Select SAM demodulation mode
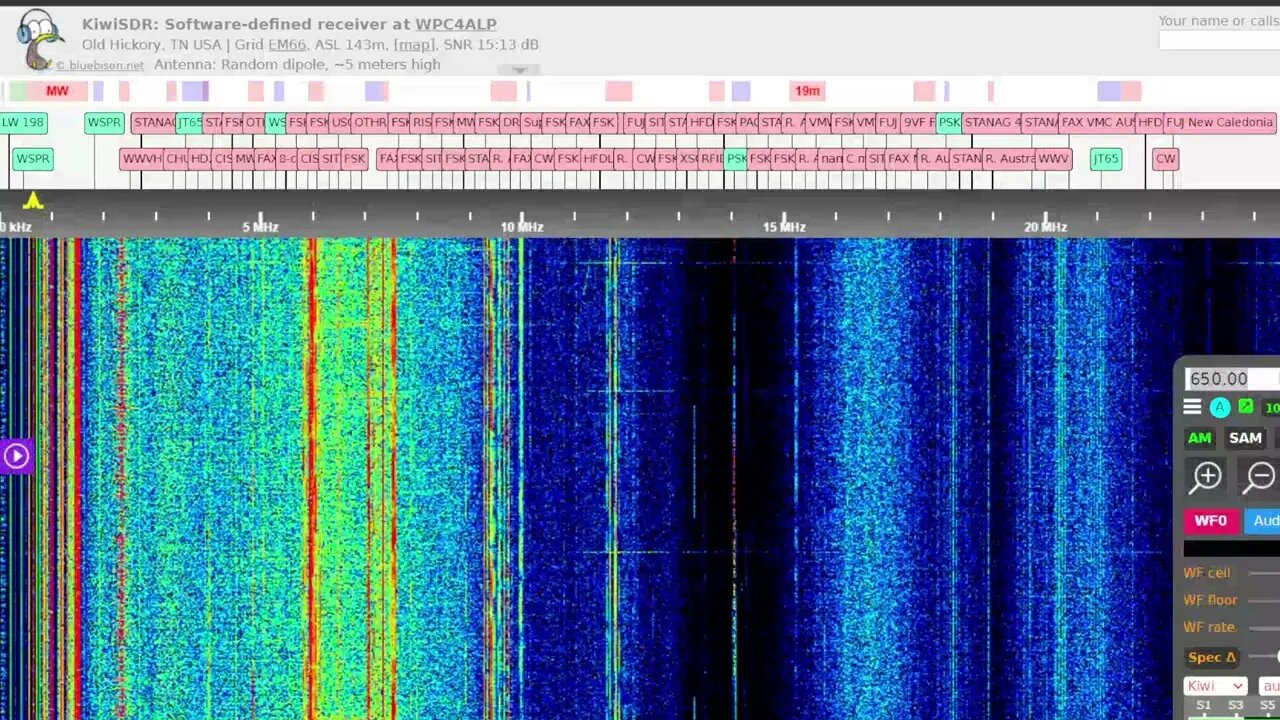1280x720 pixels. tap(1245, 438)
